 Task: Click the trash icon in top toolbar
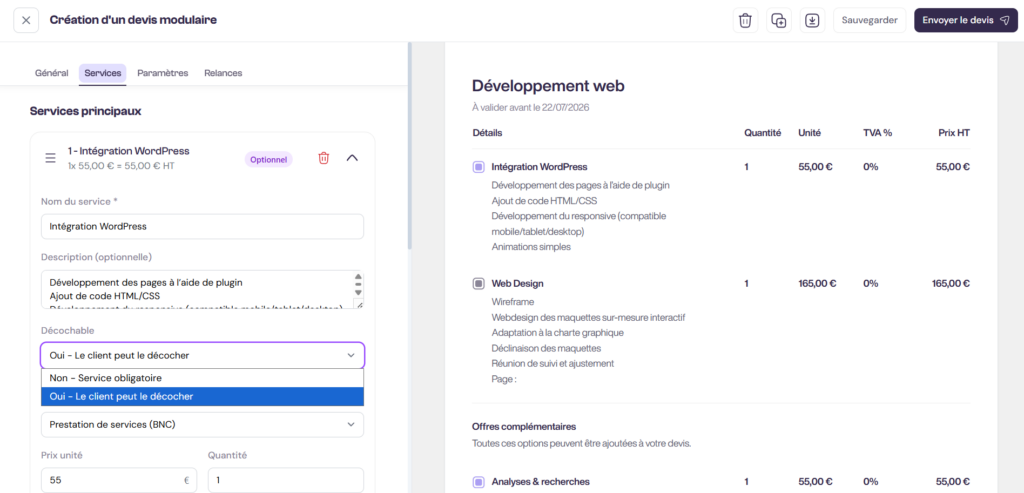[x=745, y=20]
